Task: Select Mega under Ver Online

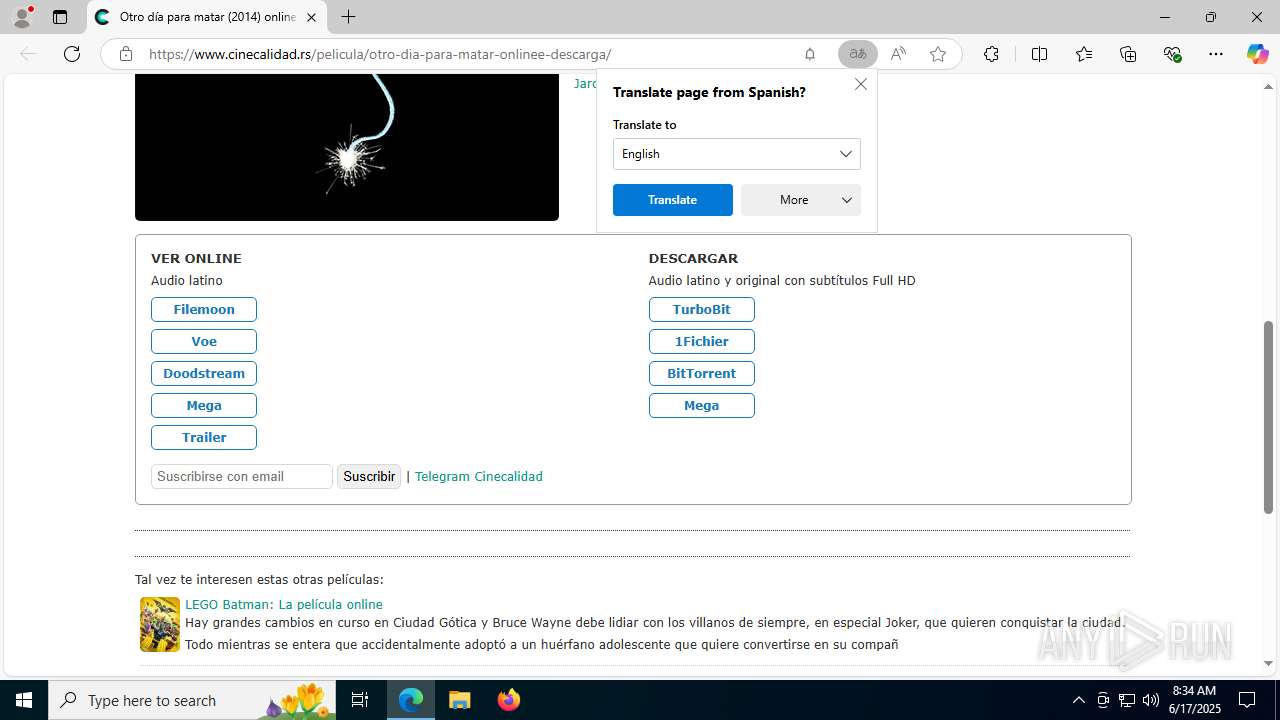Action: 204,405
